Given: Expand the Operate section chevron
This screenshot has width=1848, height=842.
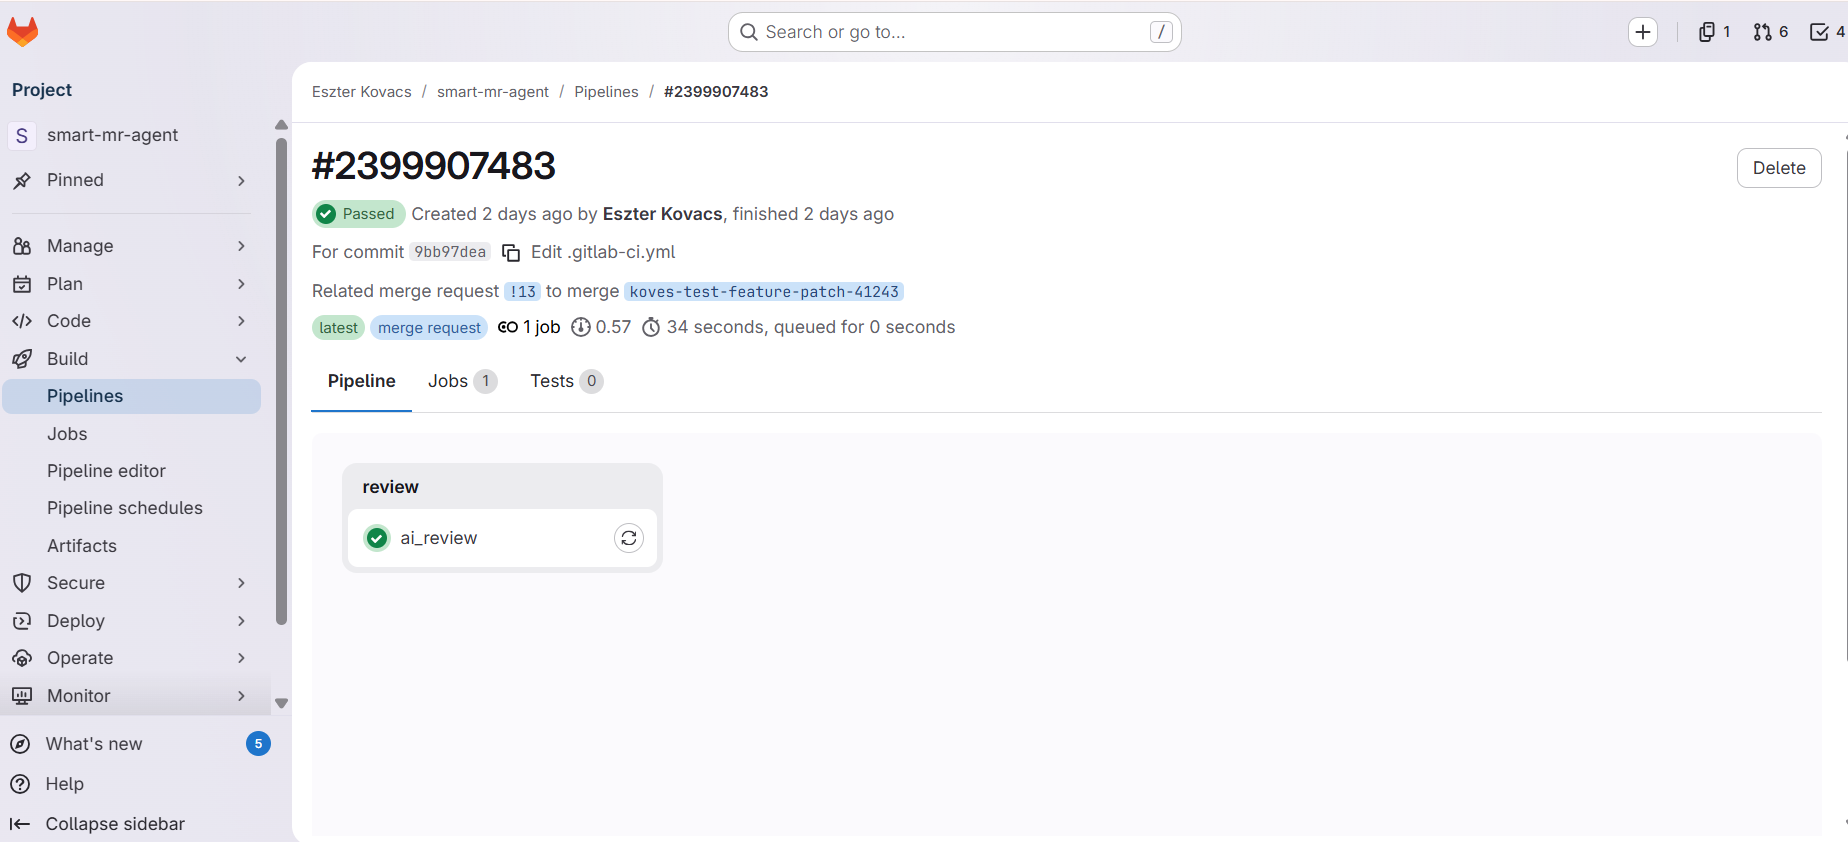Looking at the screenshot, I should point(241,658).
